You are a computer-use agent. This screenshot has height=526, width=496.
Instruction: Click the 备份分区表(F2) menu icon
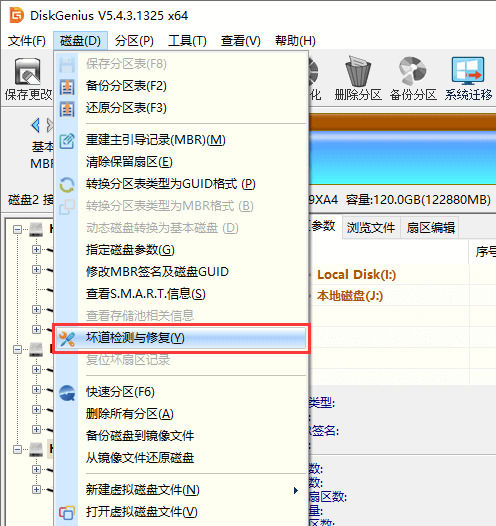coord(67,87)
